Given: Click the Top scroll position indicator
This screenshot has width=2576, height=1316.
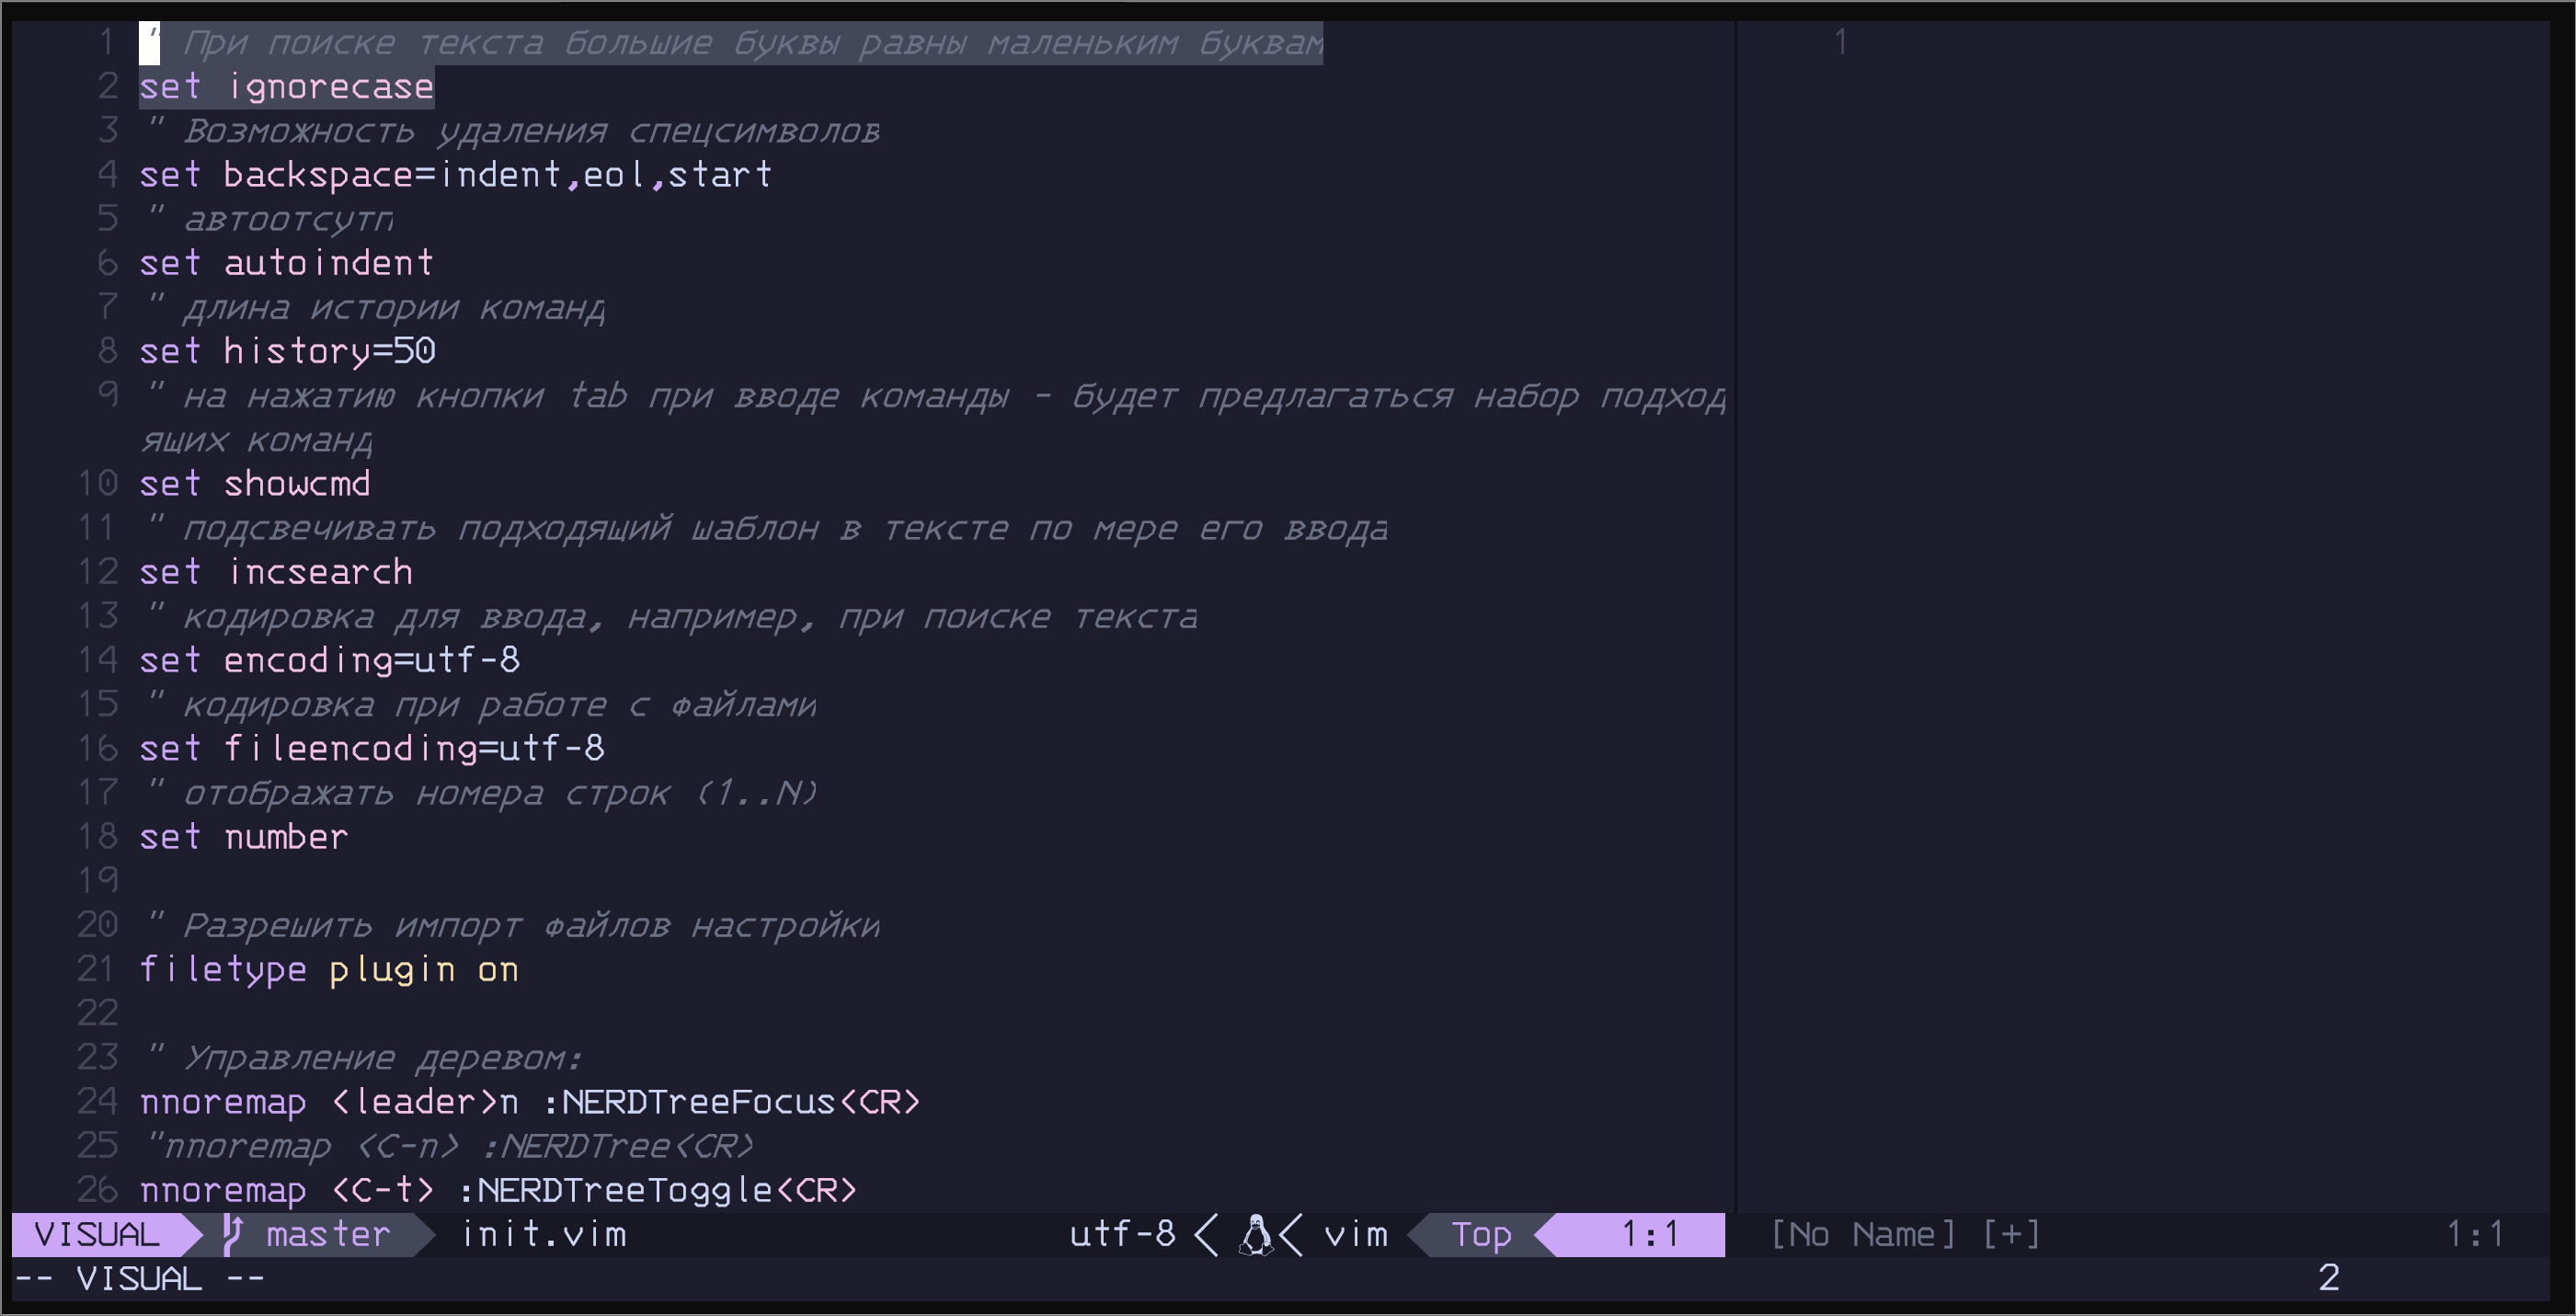Looking at the screenshot, I should pyautogui.click(x=1481, y=1234).
